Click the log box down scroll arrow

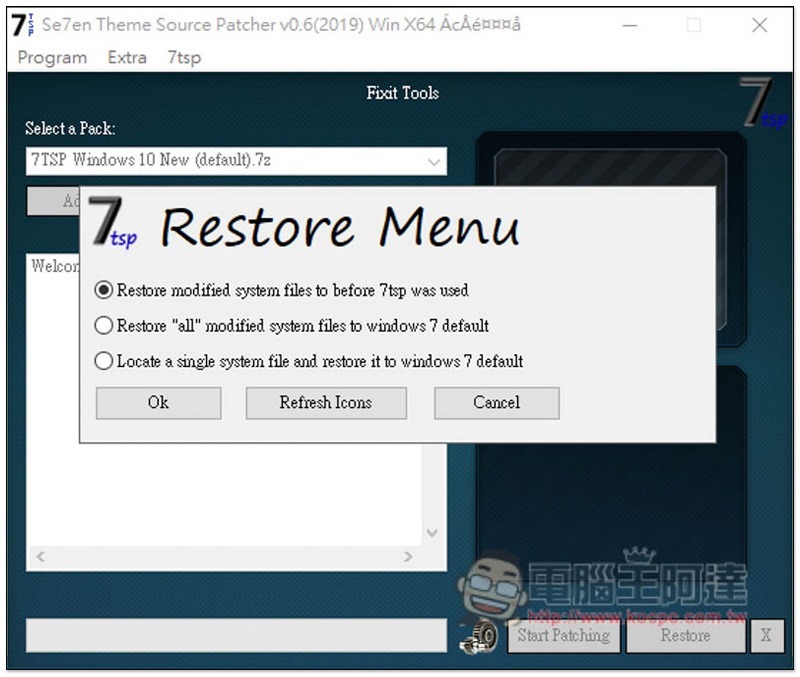(x=432, y=533)
